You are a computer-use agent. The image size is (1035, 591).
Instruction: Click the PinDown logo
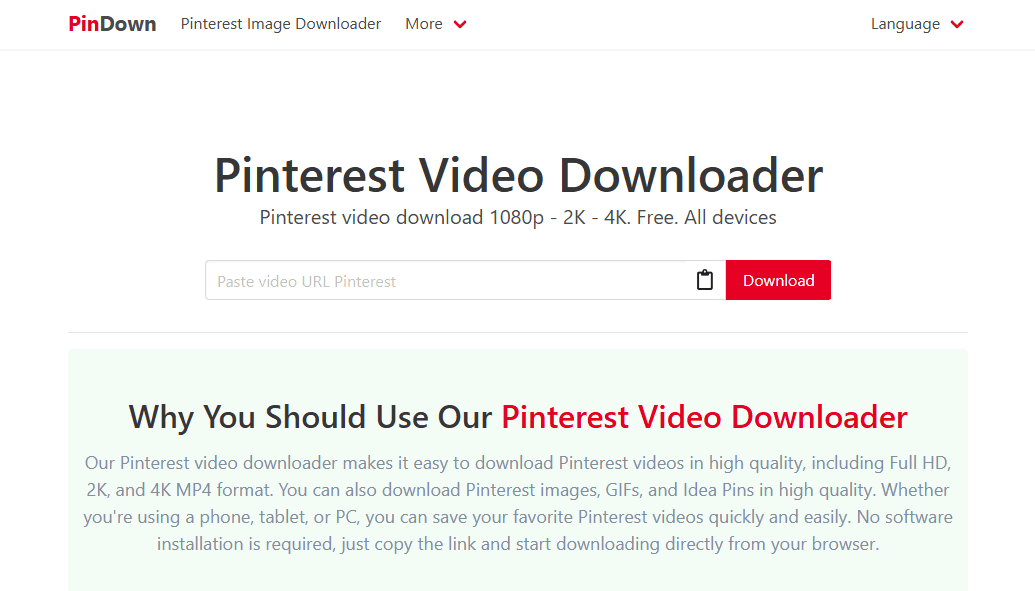point(112,24)
